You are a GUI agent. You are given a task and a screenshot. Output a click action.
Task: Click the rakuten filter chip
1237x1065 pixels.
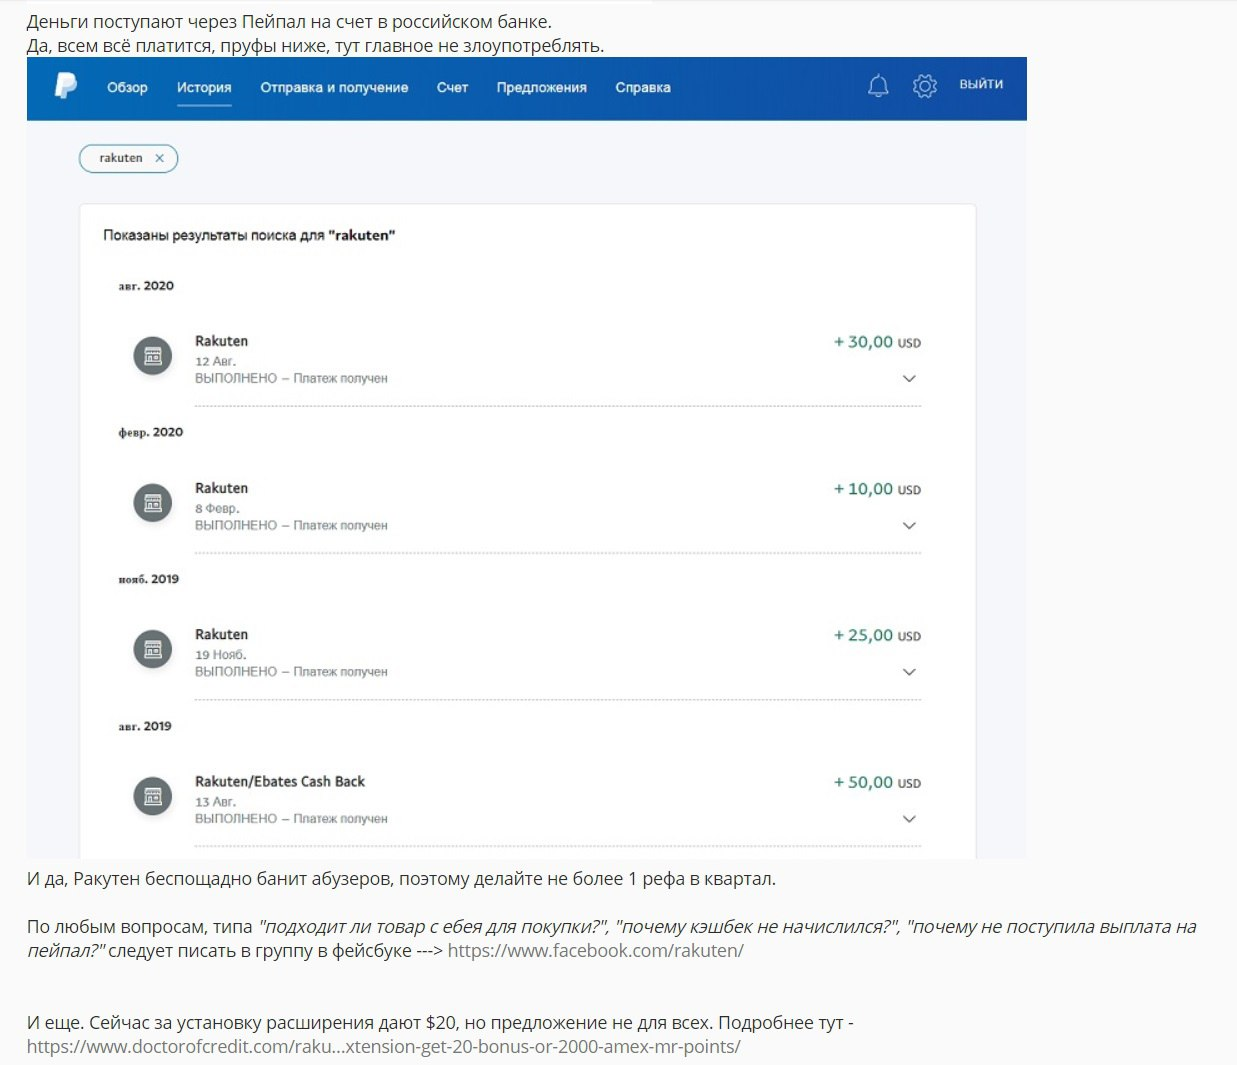coord(128,158)
